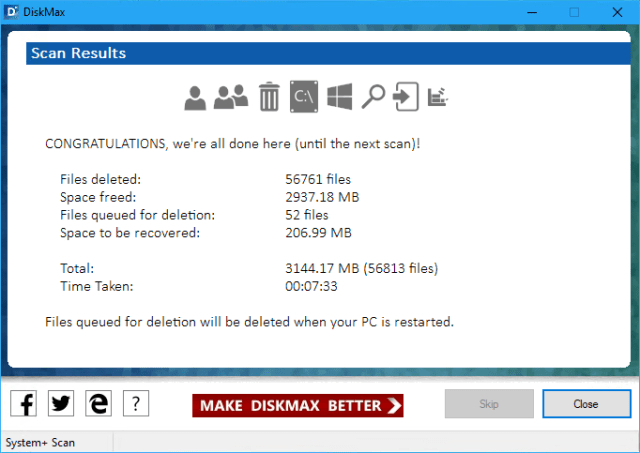The image size is (640, 453).
Task: Open the Twitter bird icon
Action: click(61, 404)
